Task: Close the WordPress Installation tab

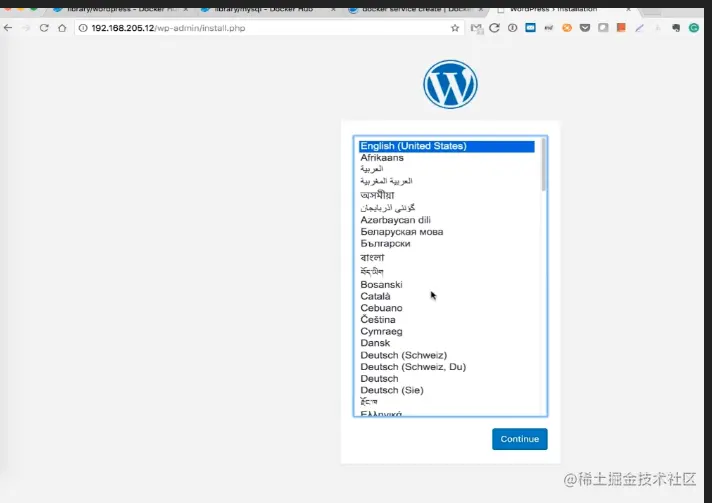Action: (x=628, y=9)
